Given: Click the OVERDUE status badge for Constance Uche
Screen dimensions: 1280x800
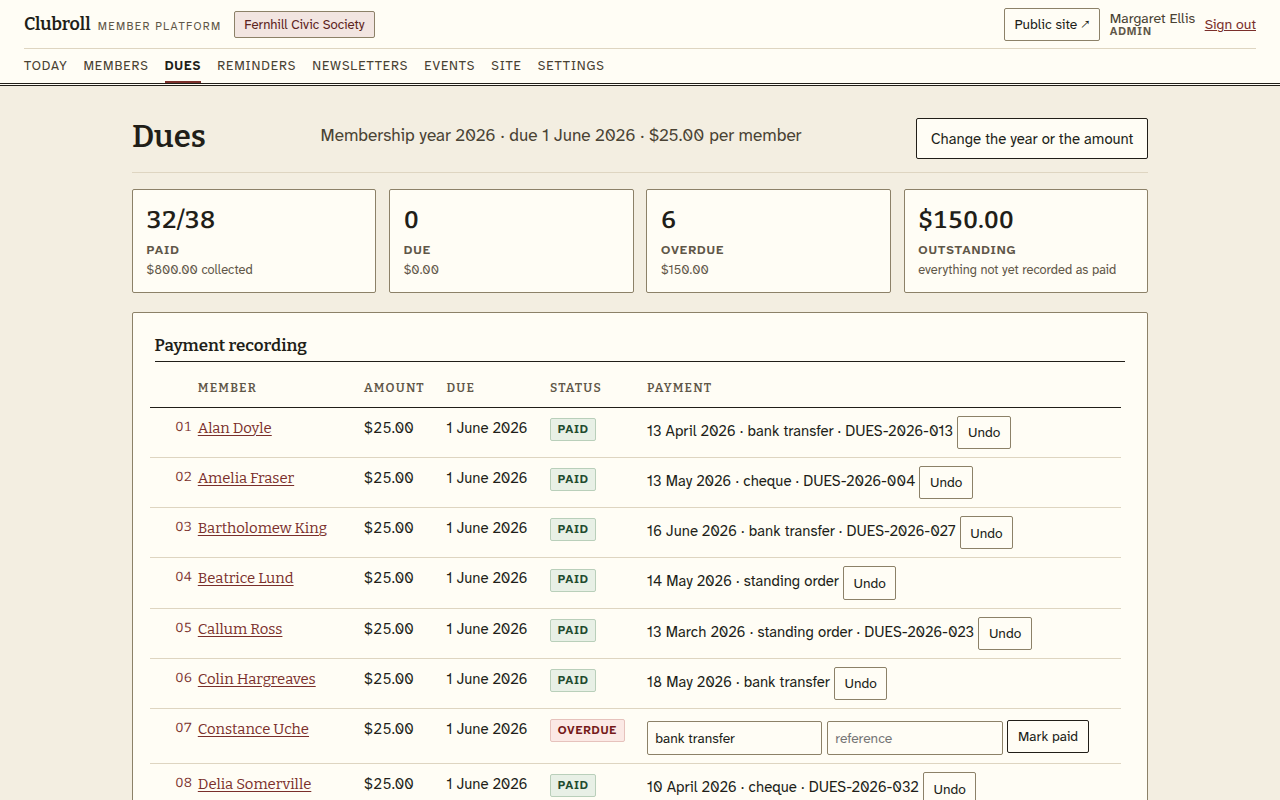Looking at the screenshot, I should pyautogui.click(x=587, y=730).
